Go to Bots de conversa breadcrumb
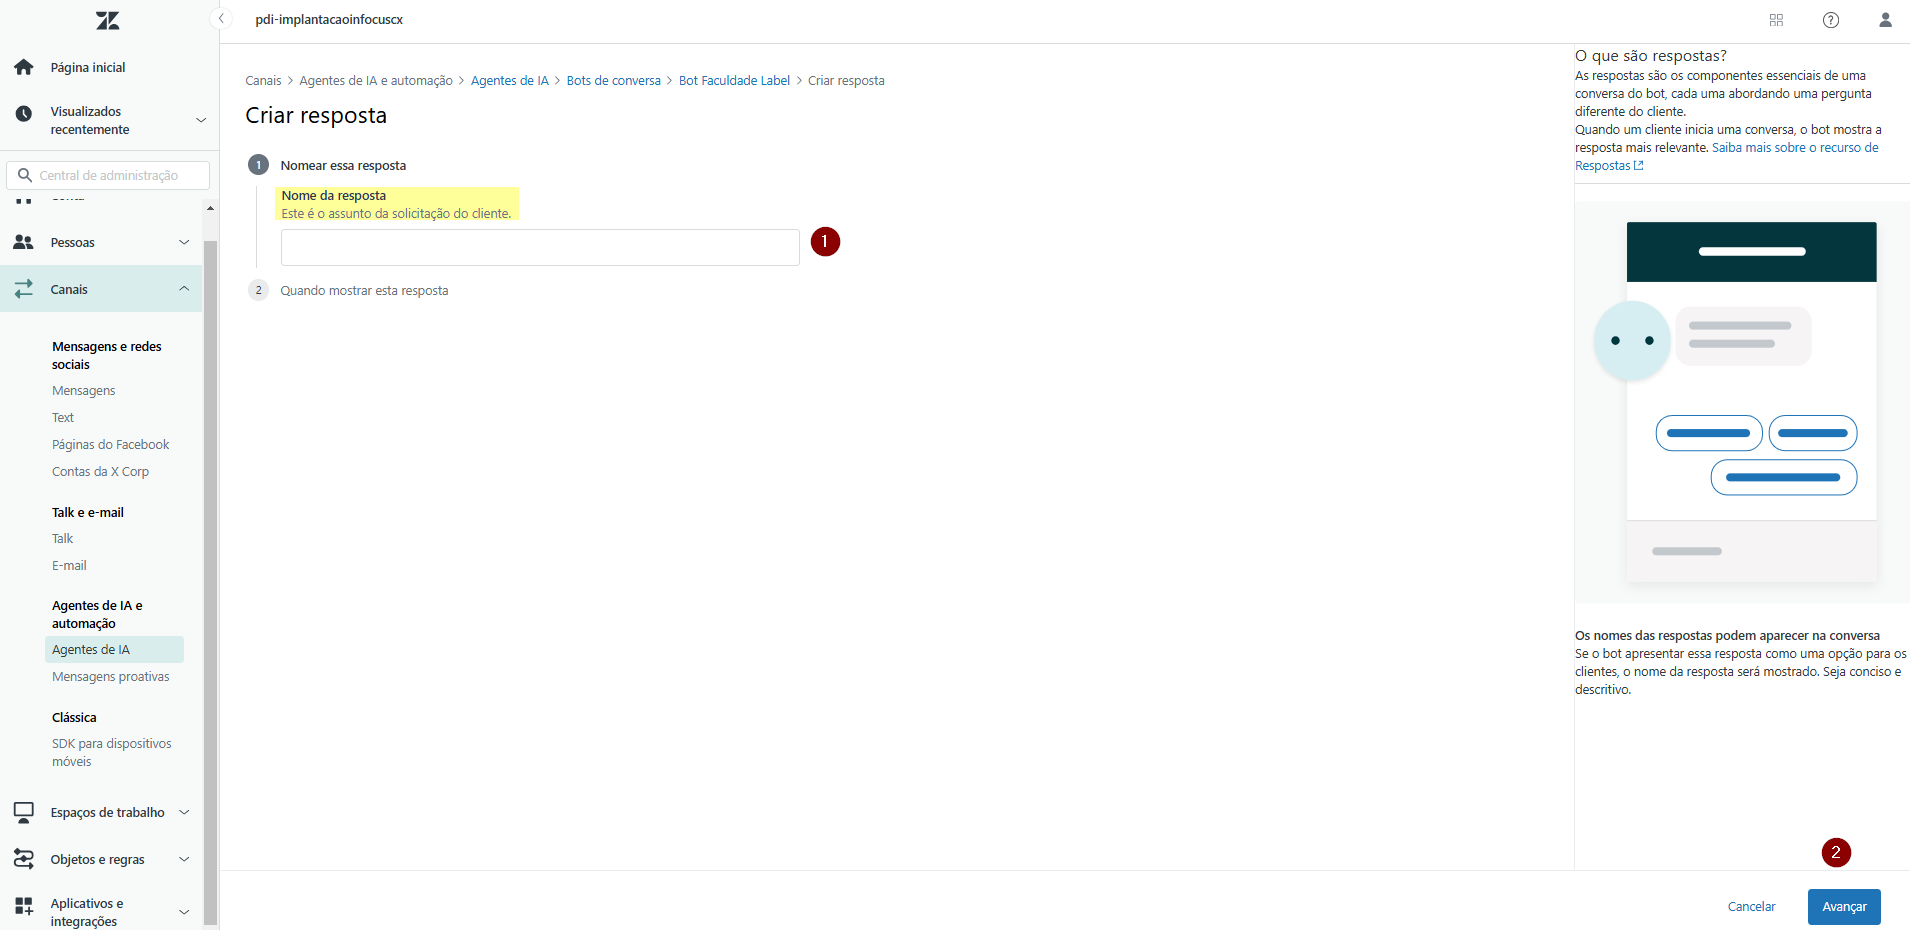The width and height of the screenshot is (1910, 930). [x=613, y=81]
